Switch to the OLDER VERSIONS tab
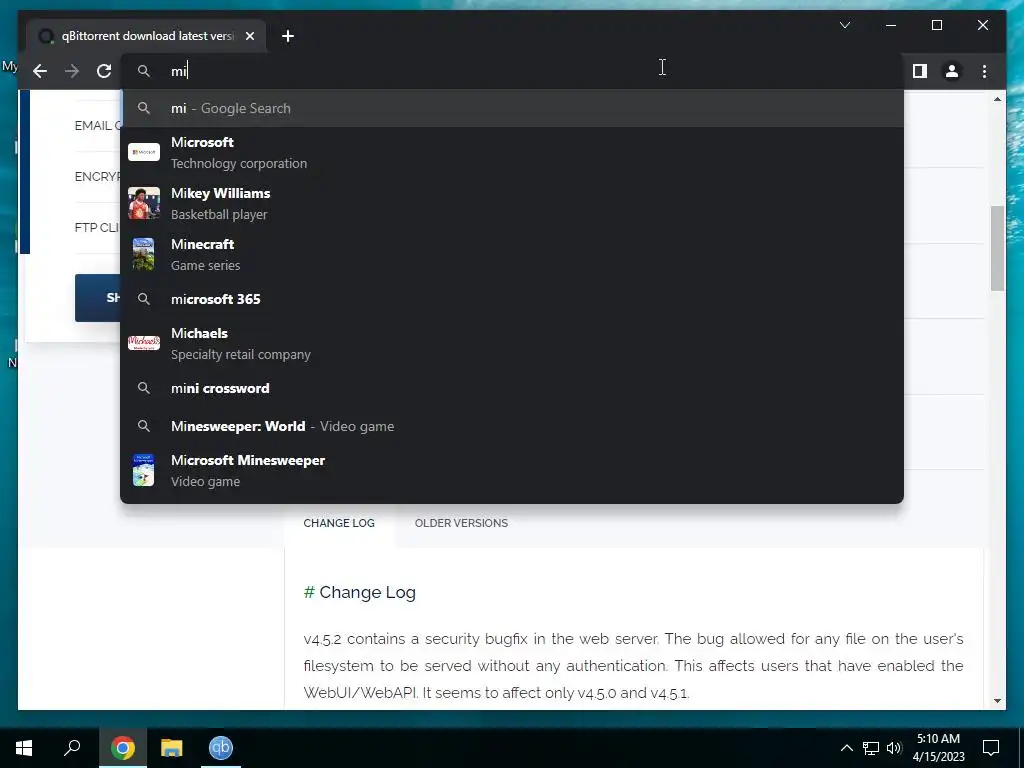 [461, 523]
